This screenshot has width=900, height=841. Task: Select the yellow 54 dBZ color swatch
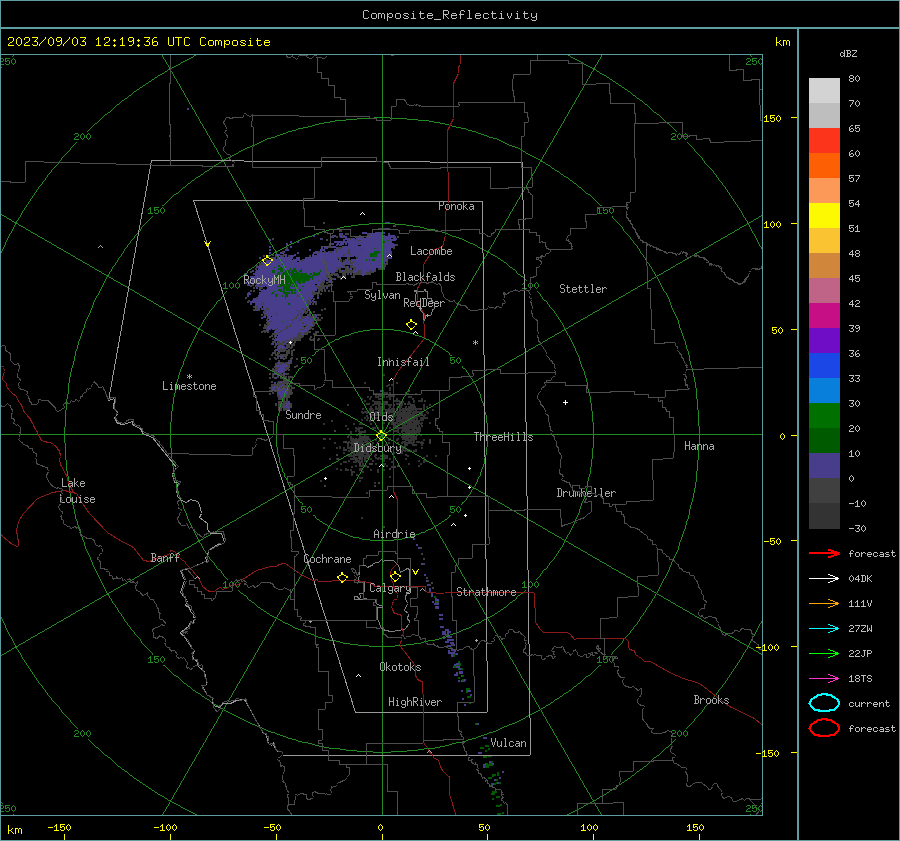824,215
